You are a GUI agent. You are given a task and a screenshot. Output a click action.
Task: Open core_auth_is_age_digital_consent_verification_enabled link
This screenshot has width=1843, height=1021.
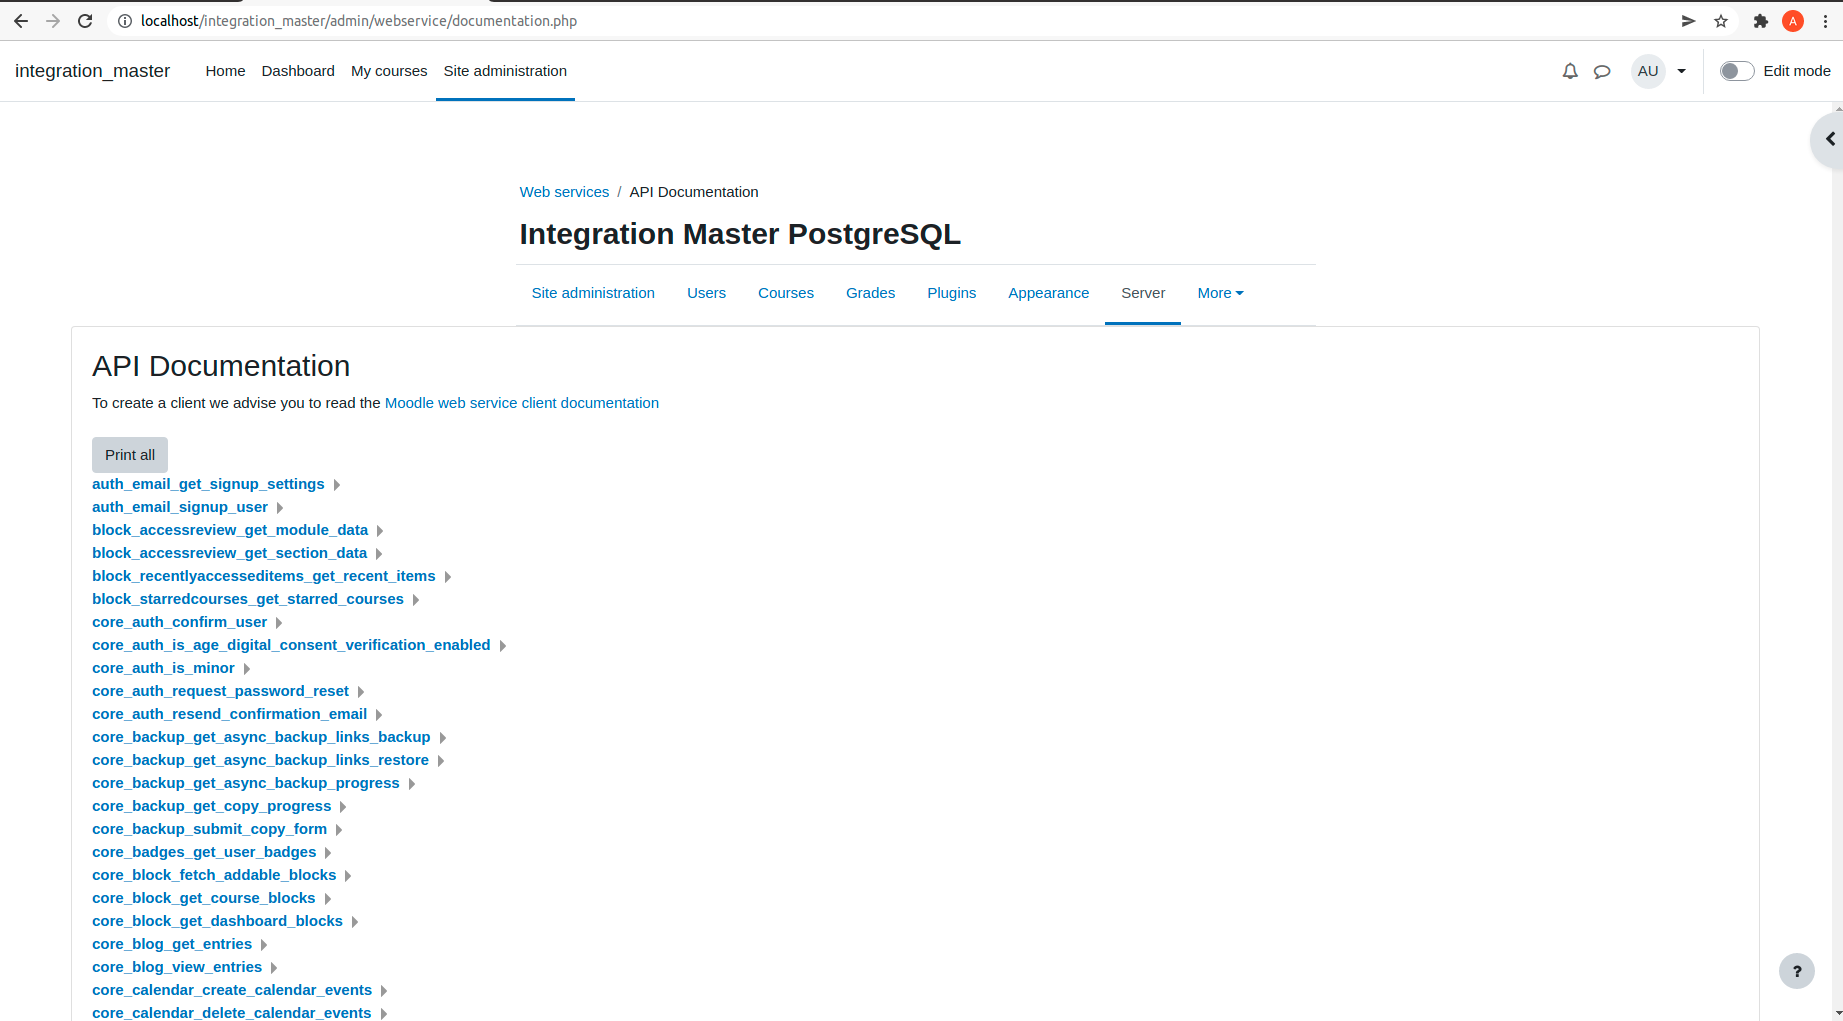pos(291,645)
